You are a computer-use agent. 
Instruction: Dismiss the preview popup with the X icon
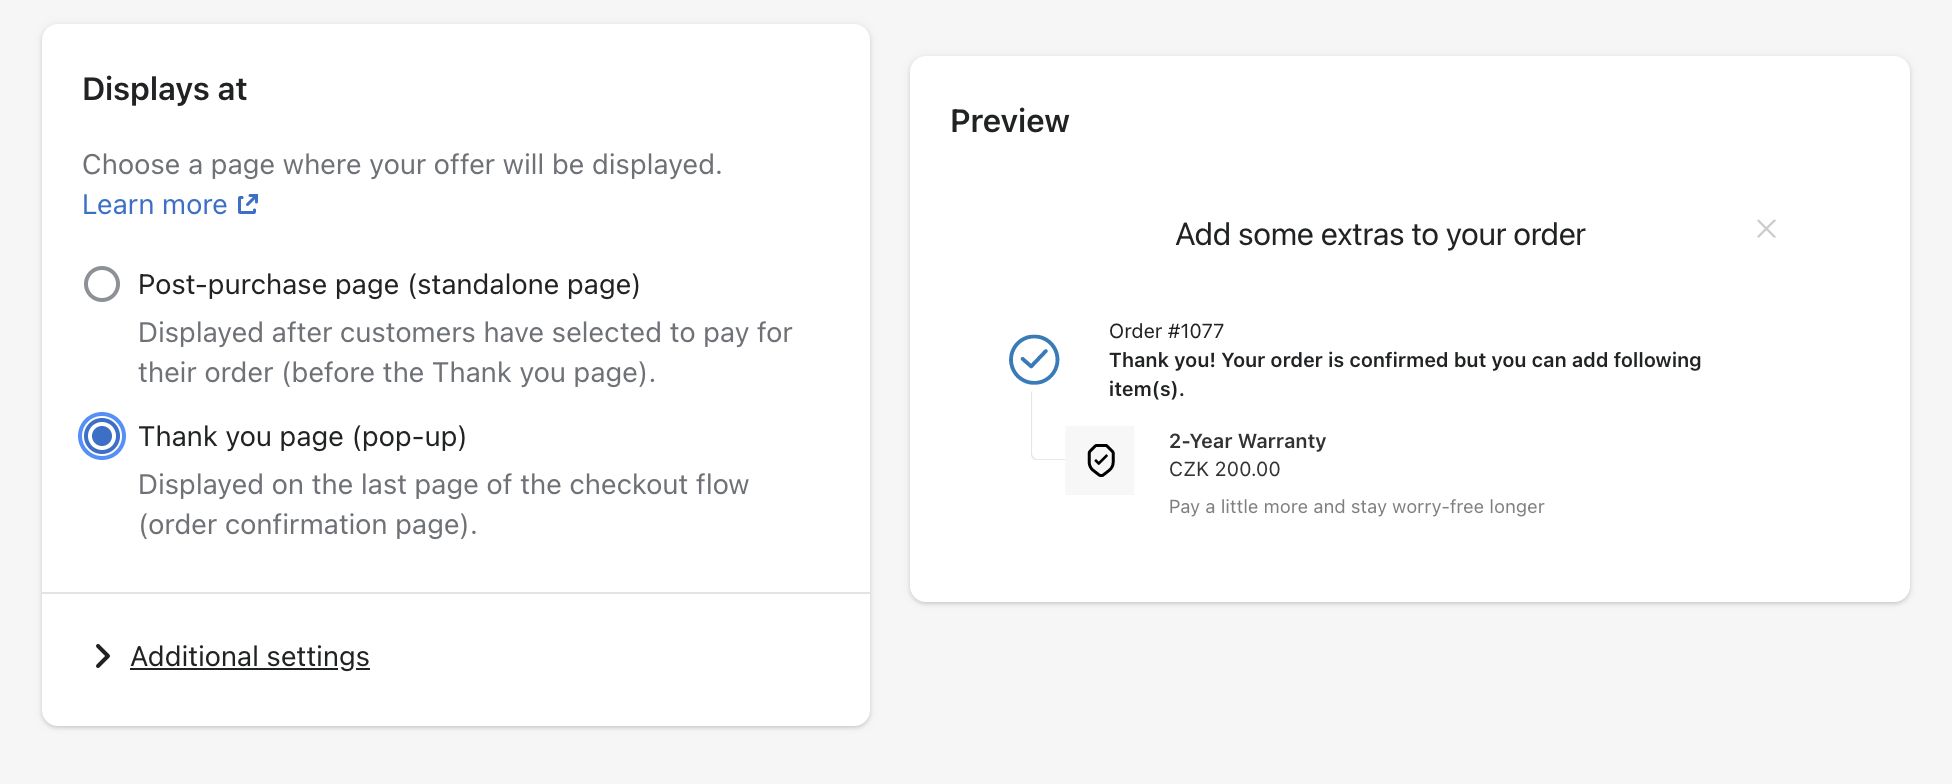(1766, 229)
